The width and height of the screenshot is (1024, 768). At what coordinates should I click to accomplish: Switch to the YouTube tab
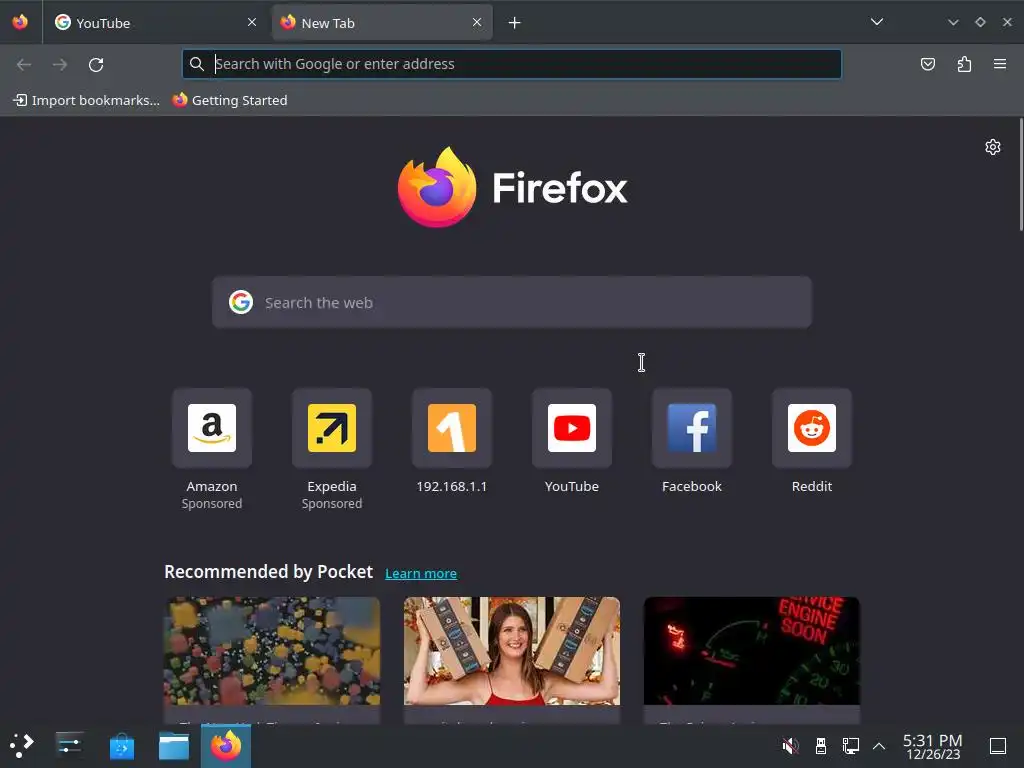pos(155,22)
